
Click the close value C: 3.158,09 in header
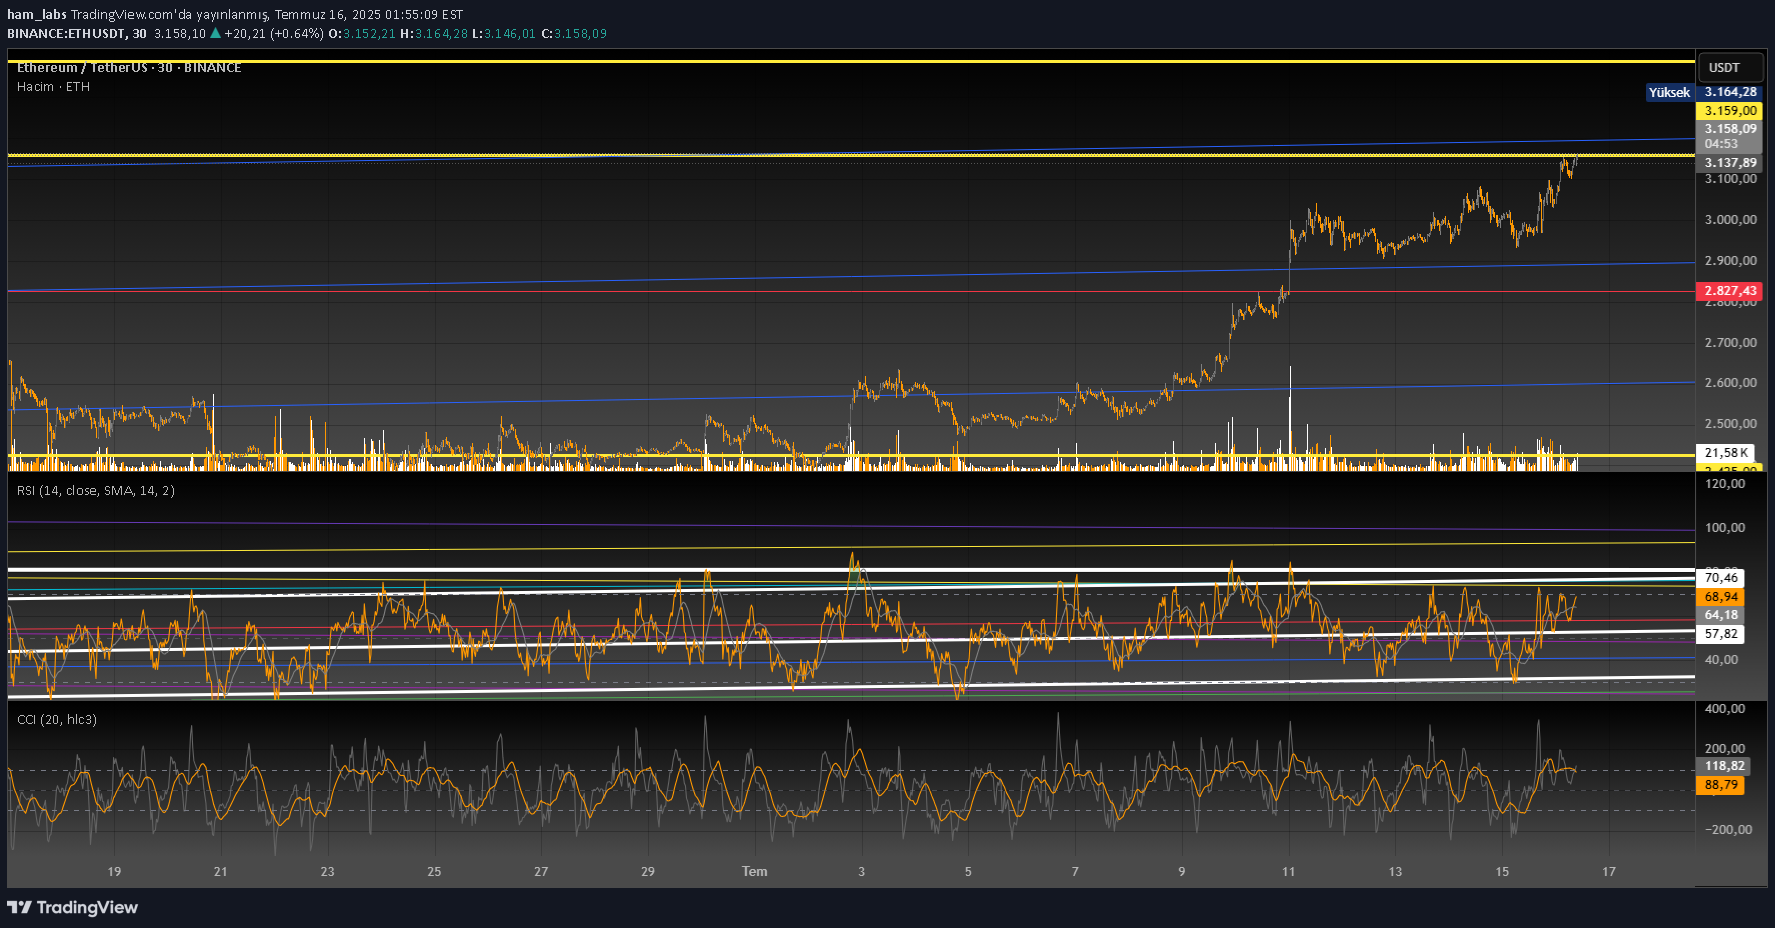[574, 34]
